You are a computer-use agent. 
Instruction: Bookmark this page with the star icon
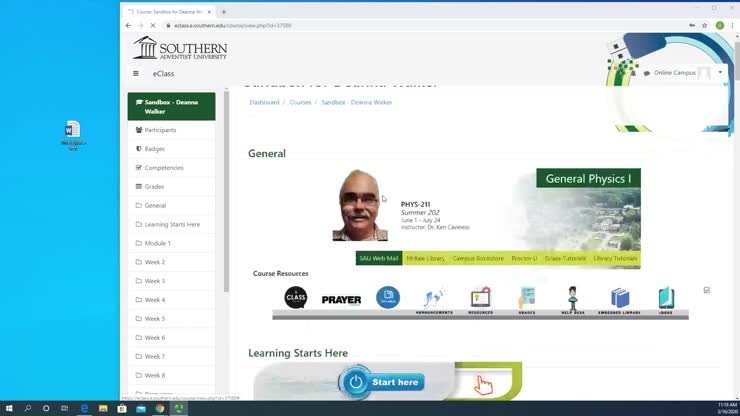[705, 25]
